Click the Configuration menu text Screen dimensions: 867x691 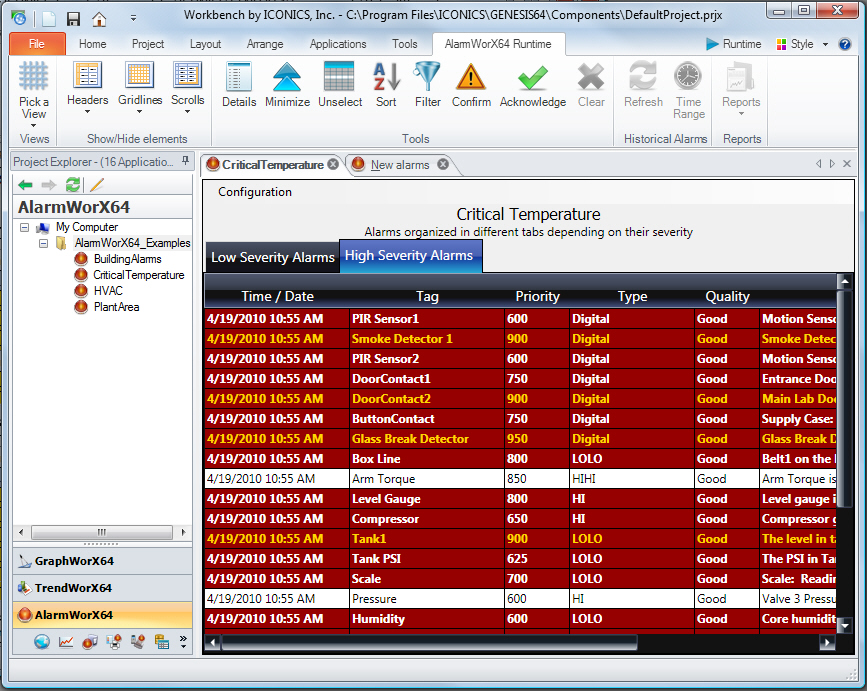tap(255, 192)
